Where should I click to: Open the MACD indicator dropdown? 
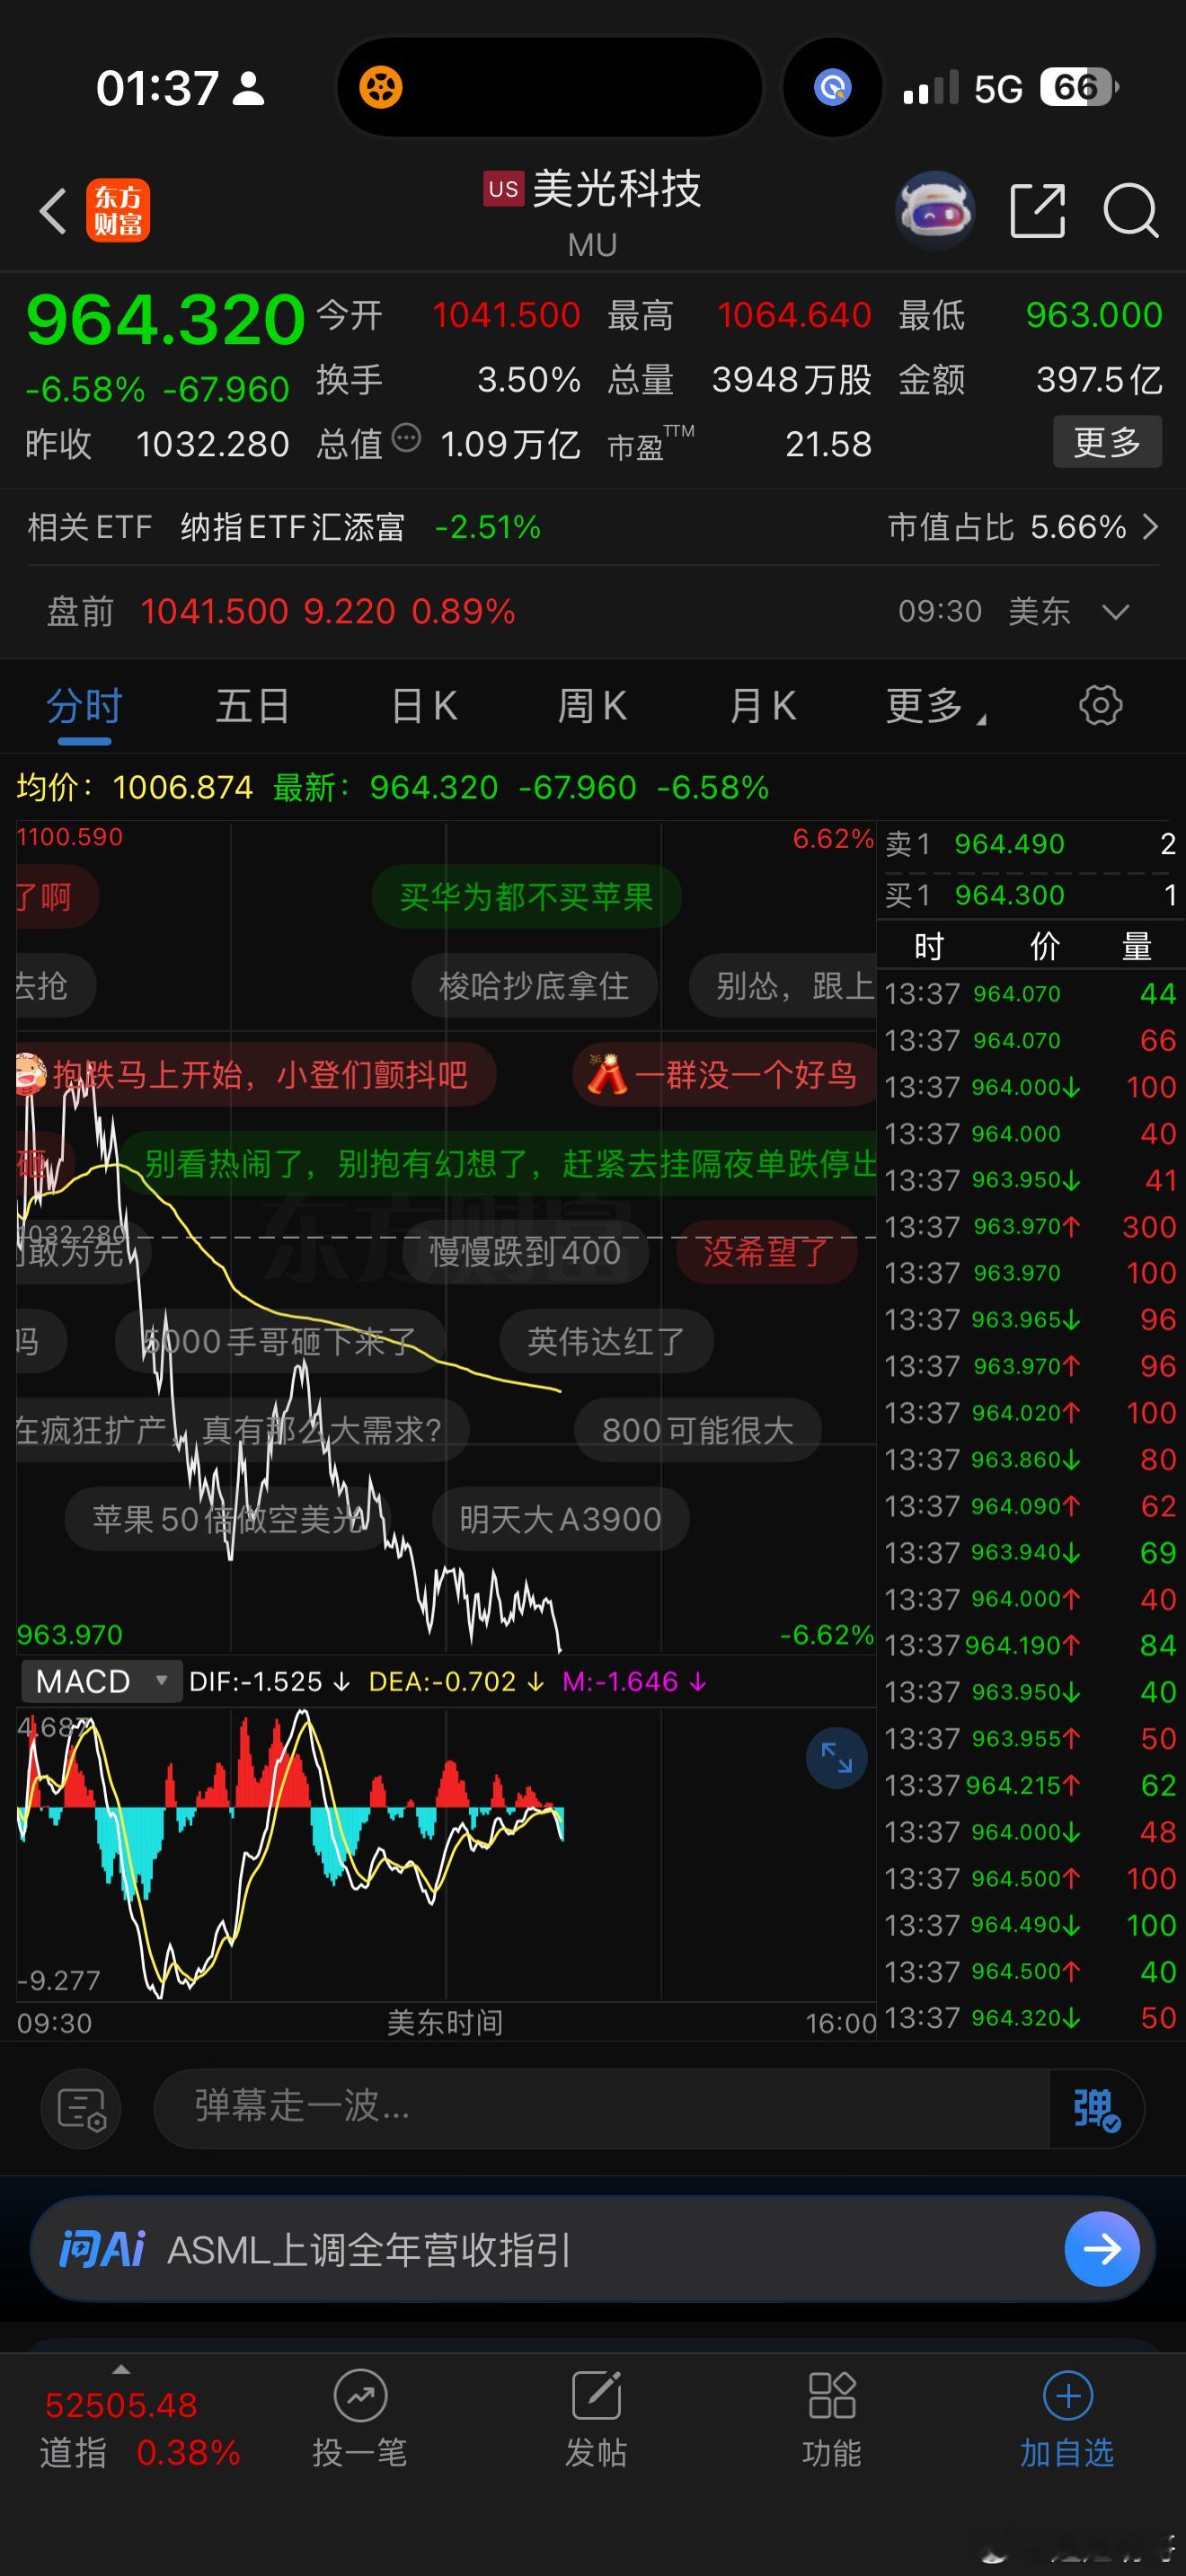point(101,1682)
